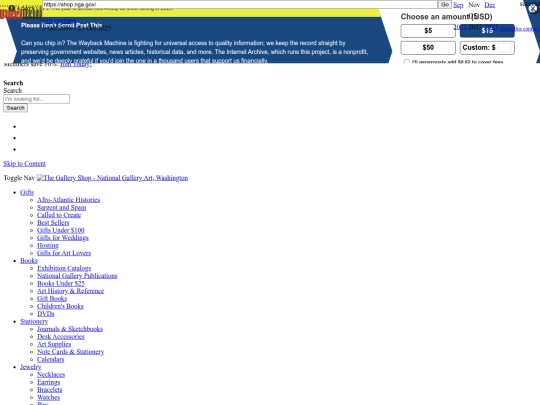The height and width of the screenshot is (405, 540).
Task: Browse Necklaces
Action: 51,374
